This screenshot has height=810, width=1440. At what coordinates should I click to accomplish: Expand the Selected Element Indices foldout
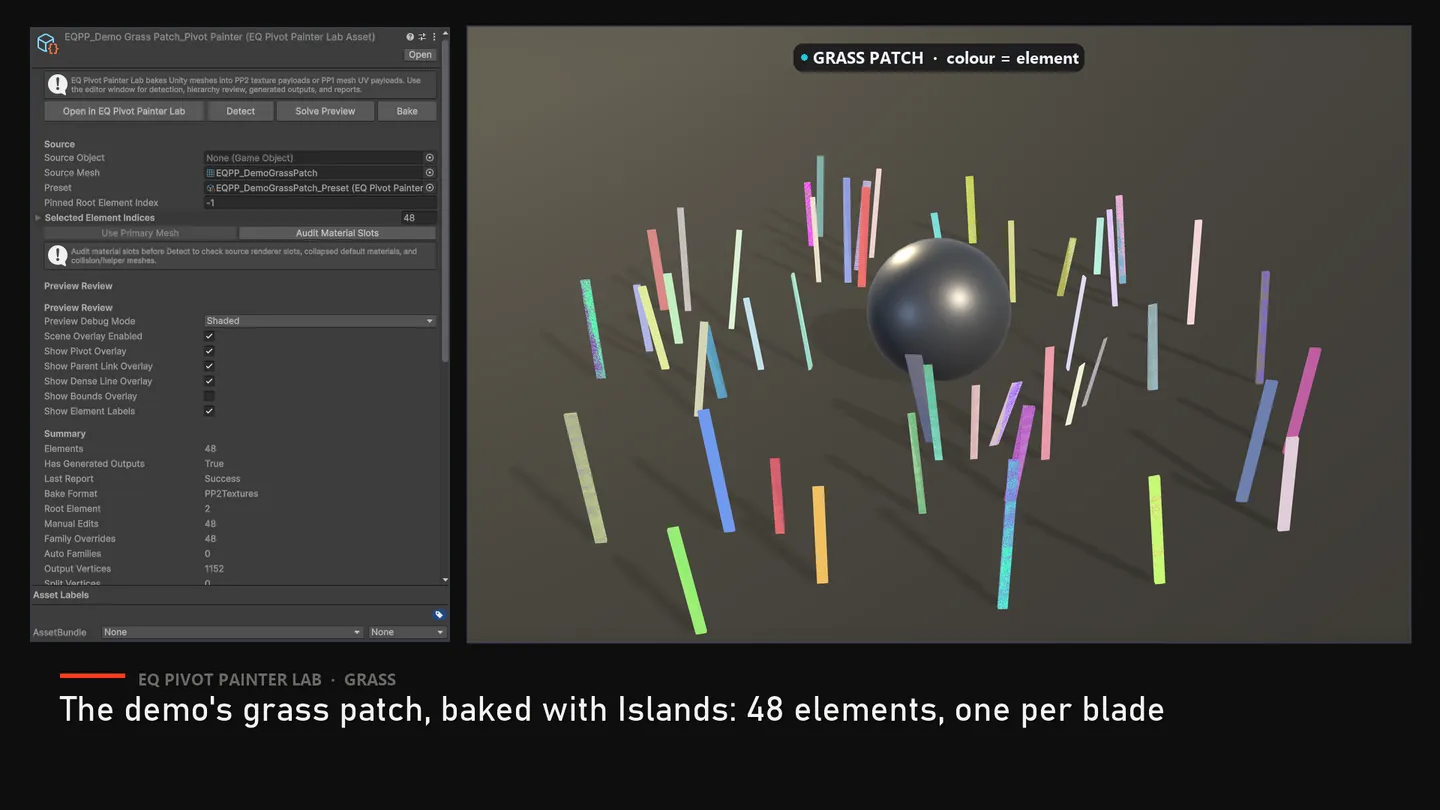[39, 218]
